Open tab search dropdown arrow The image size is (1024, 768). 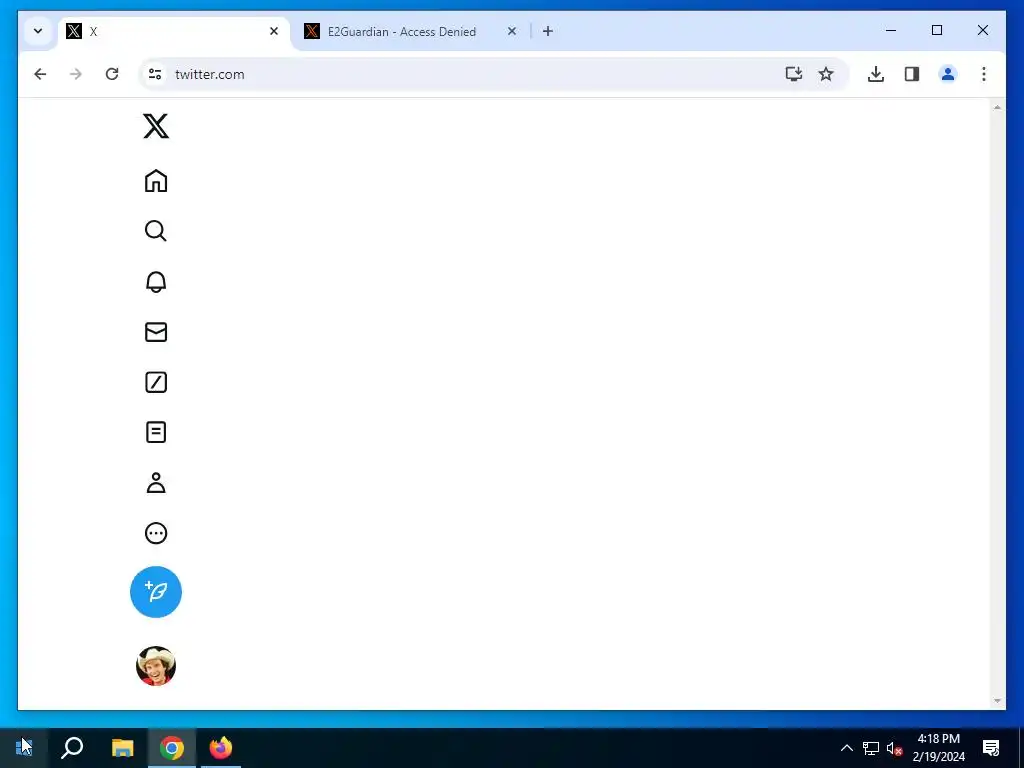38,31
